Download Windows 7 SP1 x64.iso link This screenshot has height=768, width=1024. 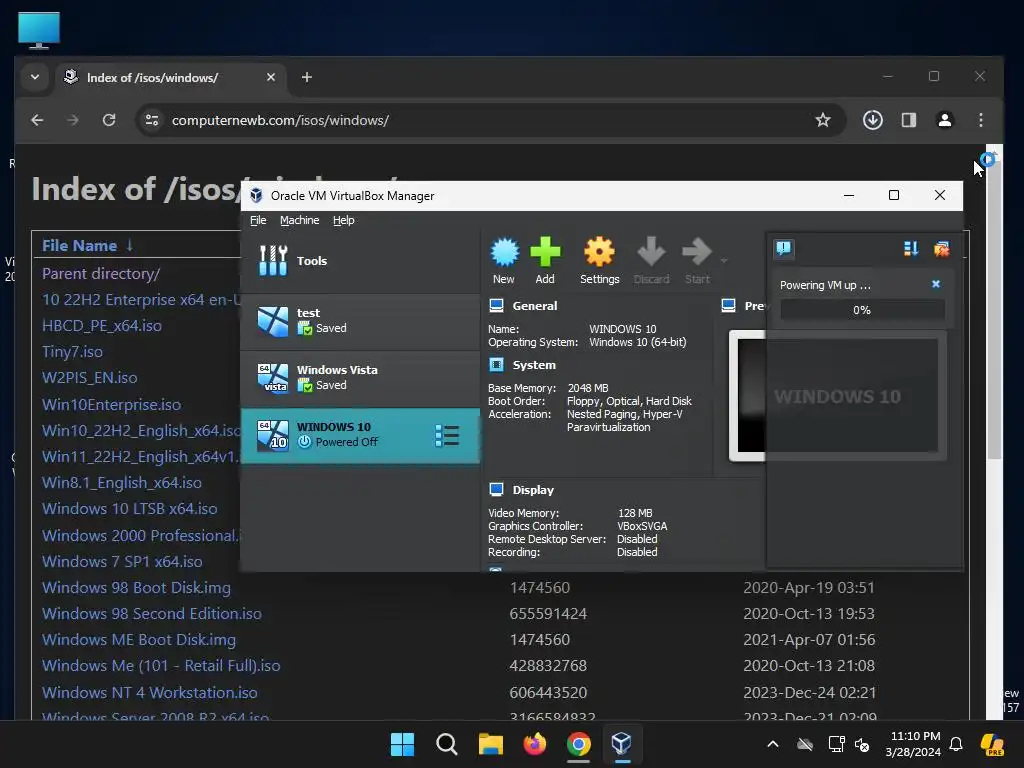pos(122,562)
